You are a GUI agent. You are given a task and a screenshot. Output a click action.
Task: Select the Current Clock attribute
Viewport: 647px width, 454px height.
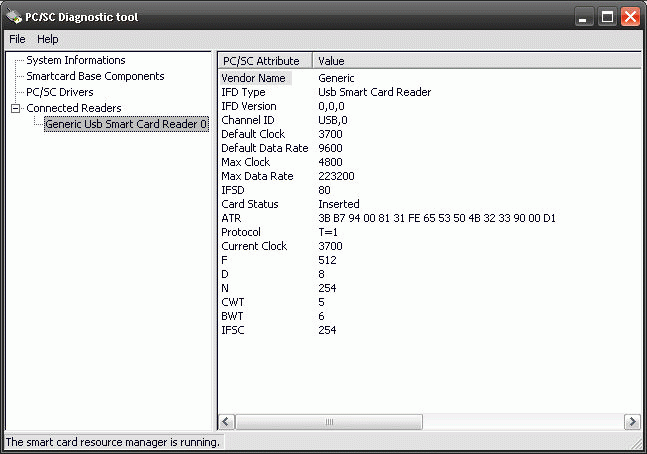pyautogui.click(x=254, y=246)
